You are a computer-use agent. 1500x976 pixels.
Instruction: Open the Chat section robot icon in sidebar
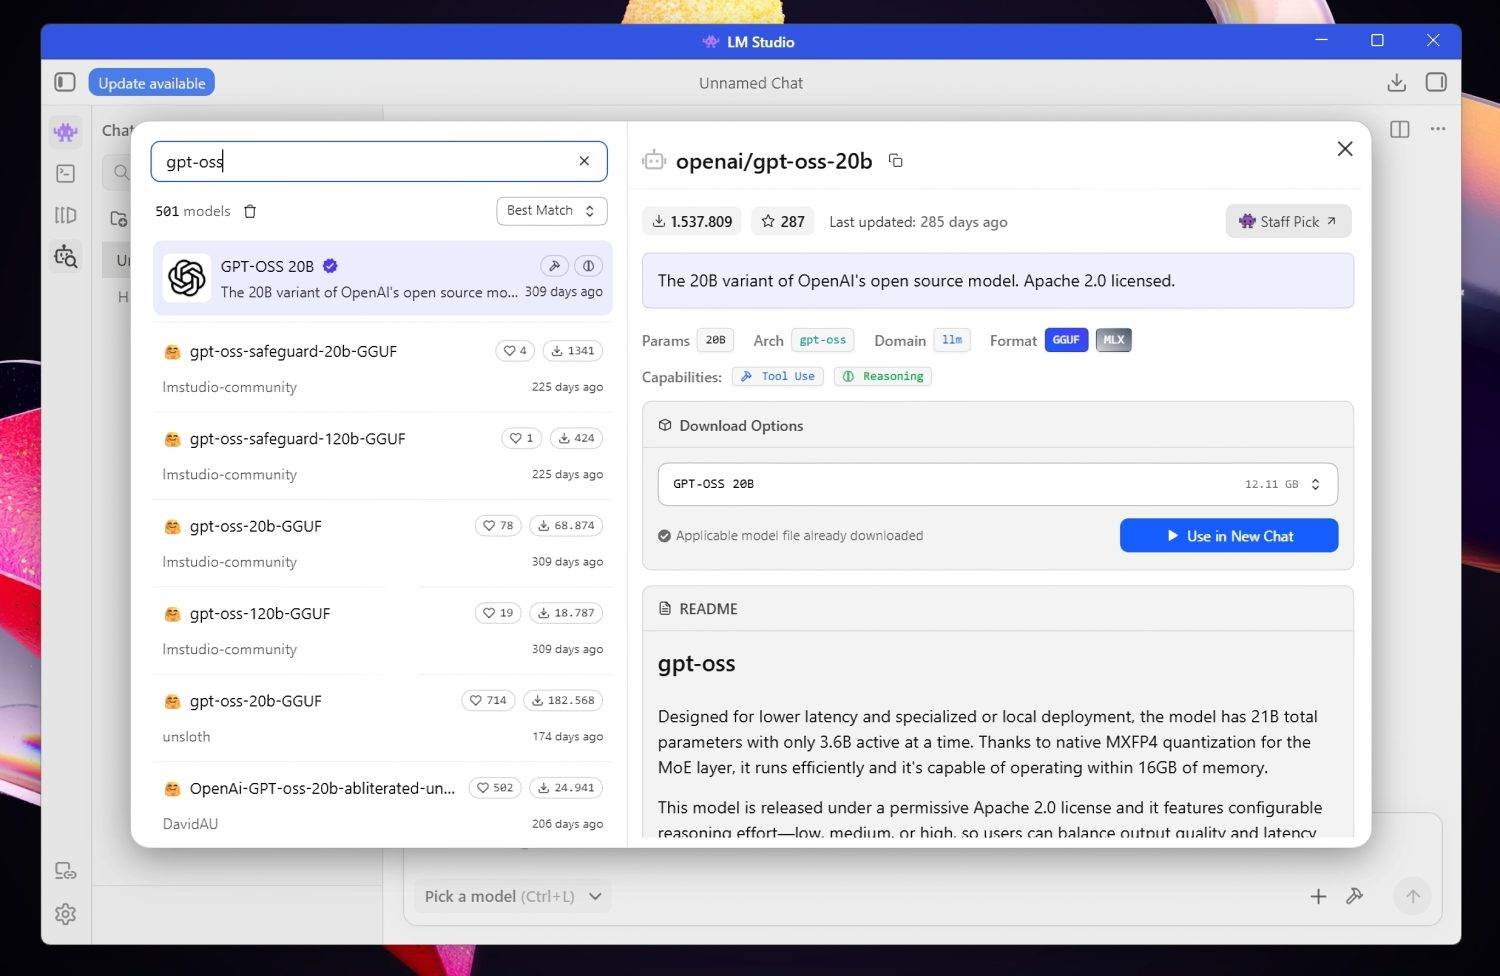point(66,131)
